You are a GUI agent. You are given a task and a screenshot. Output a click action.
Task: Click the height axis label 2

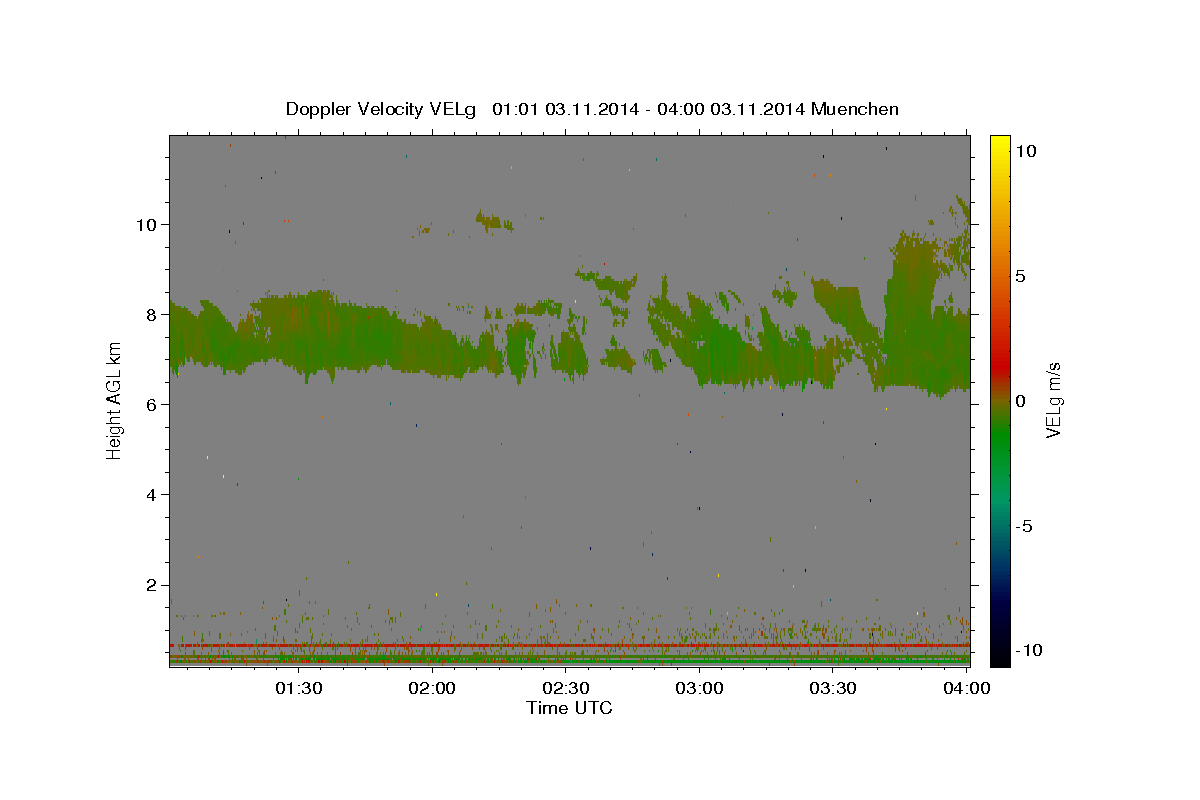point(152,585)
